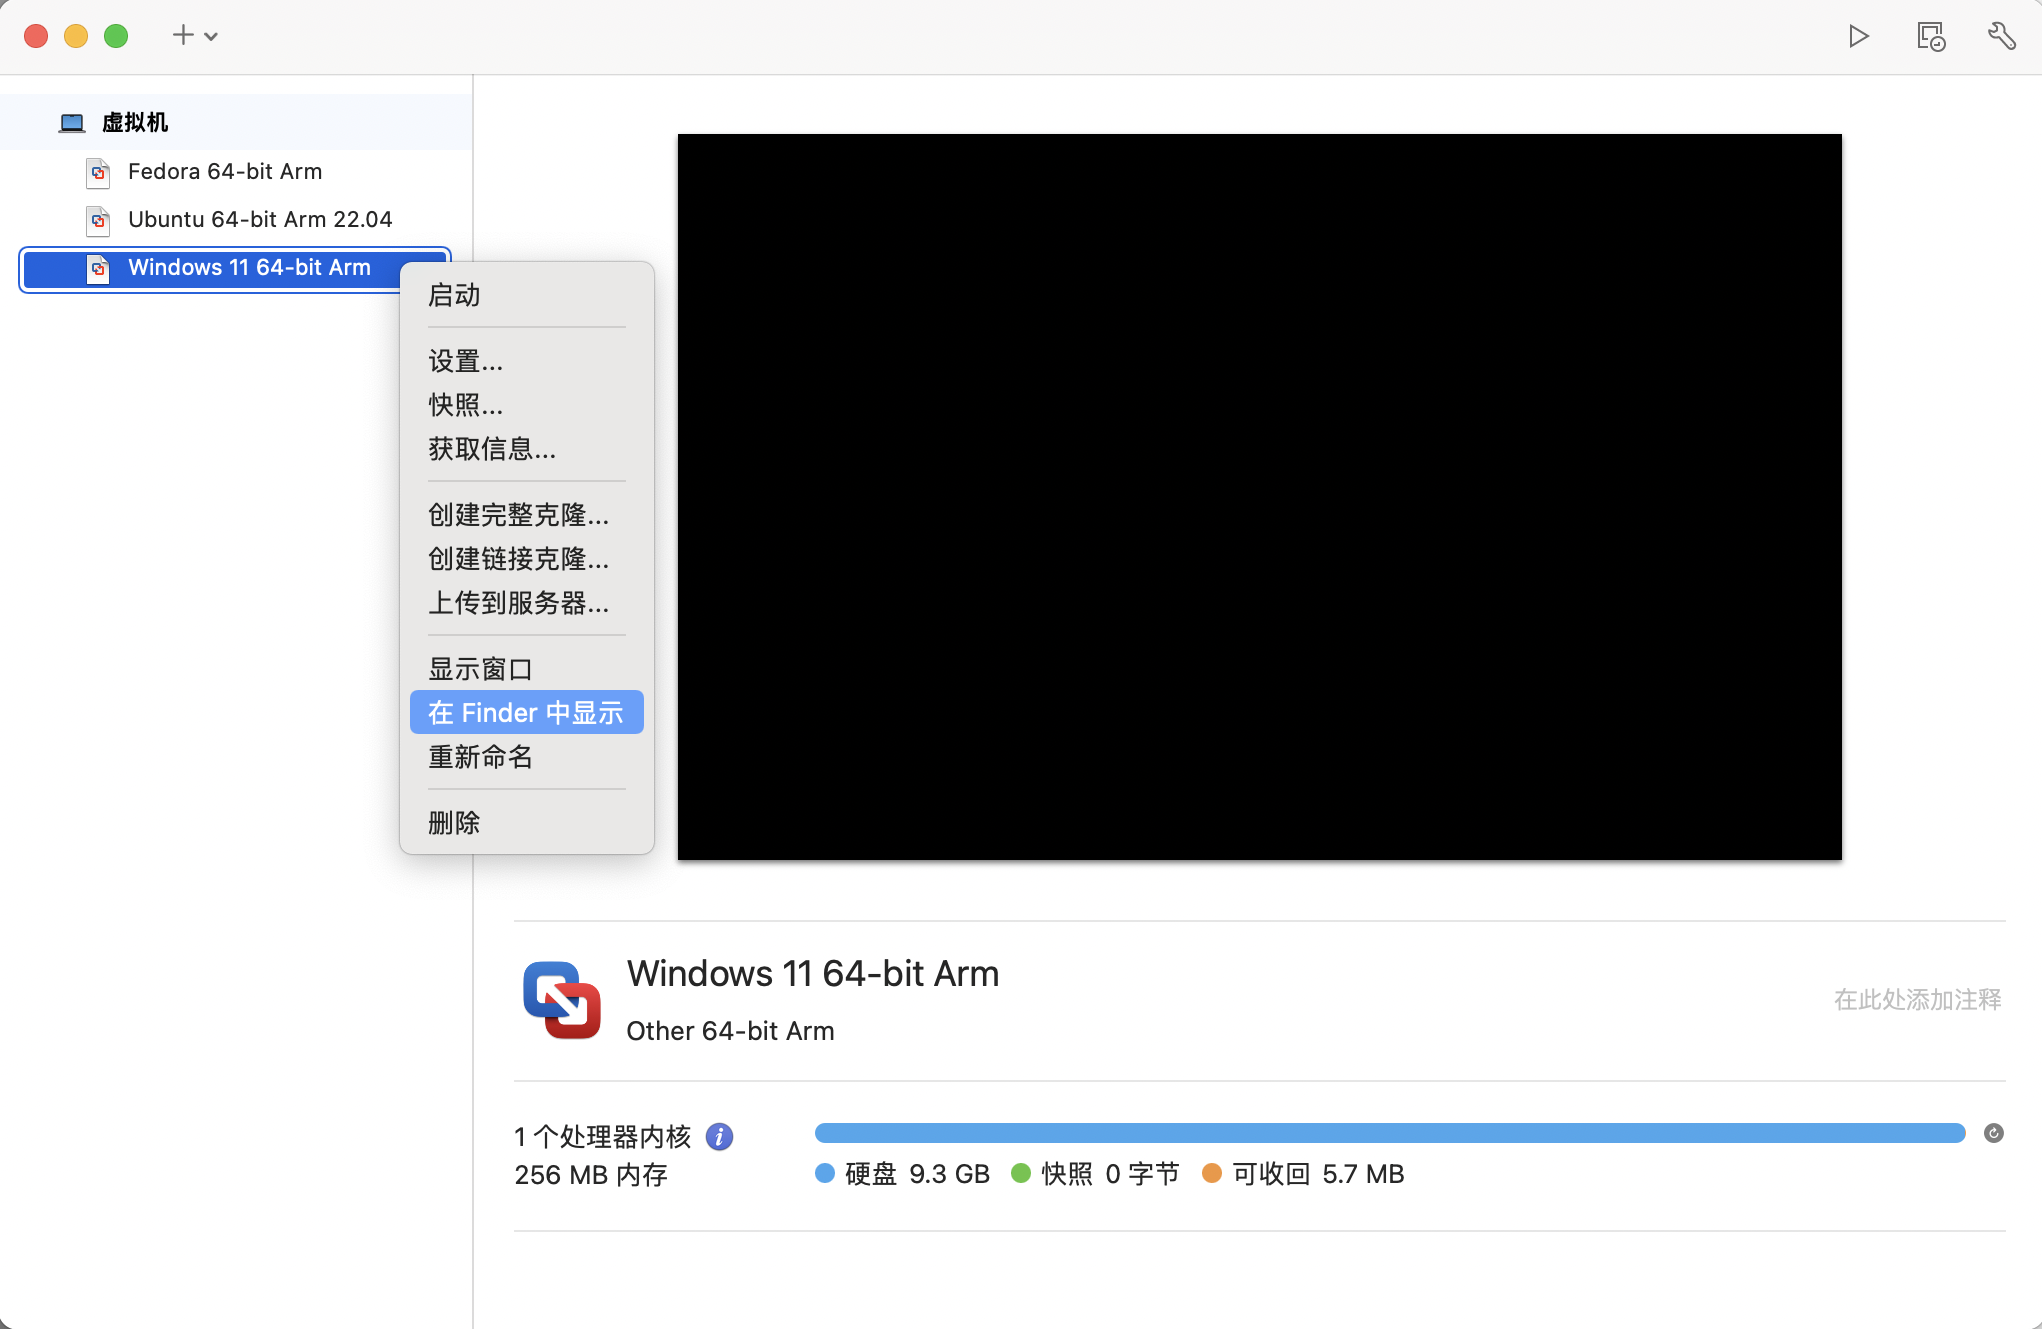Click the disk usage refresh icon

[x=1993, y=1133]
